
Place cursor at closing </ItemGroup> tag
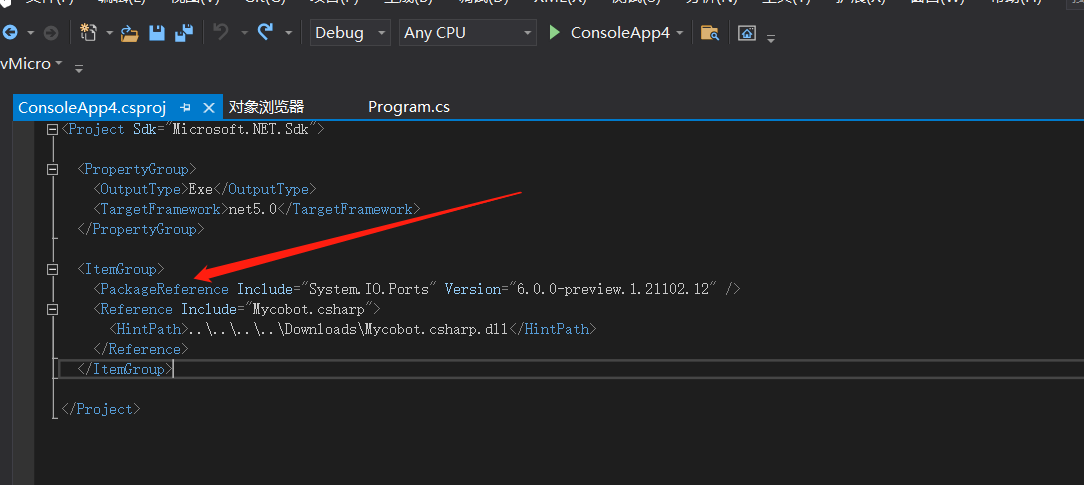point(125,369)
